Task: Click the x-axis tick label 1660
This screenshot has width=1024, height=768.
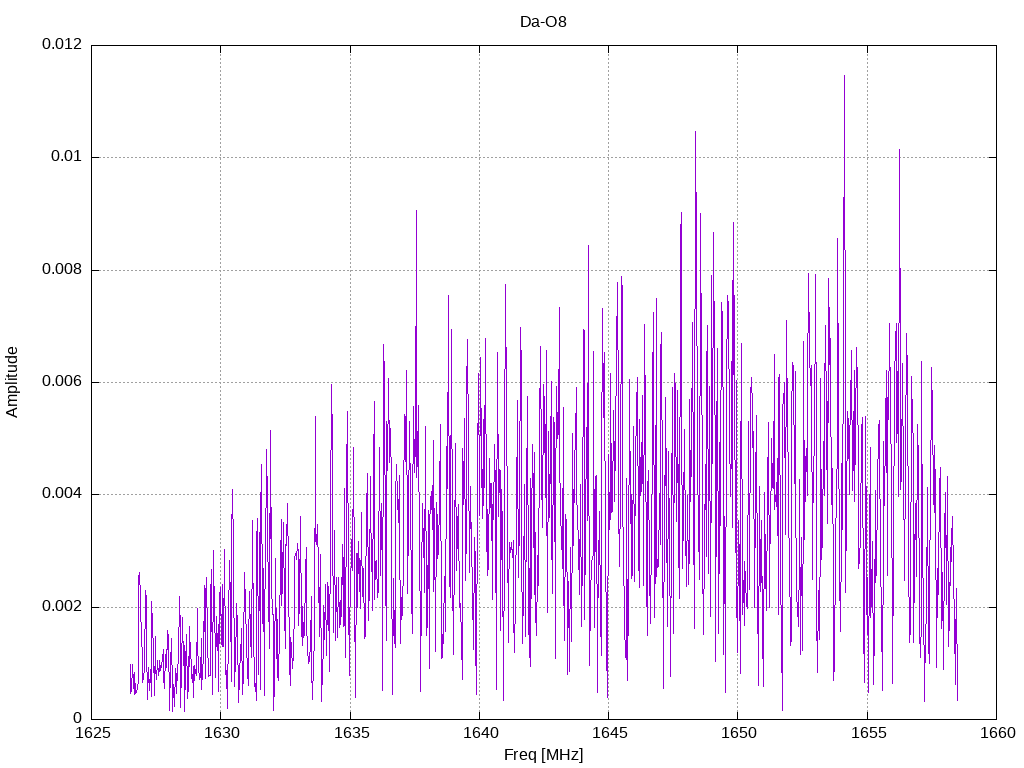Action: tap(997, 733)
